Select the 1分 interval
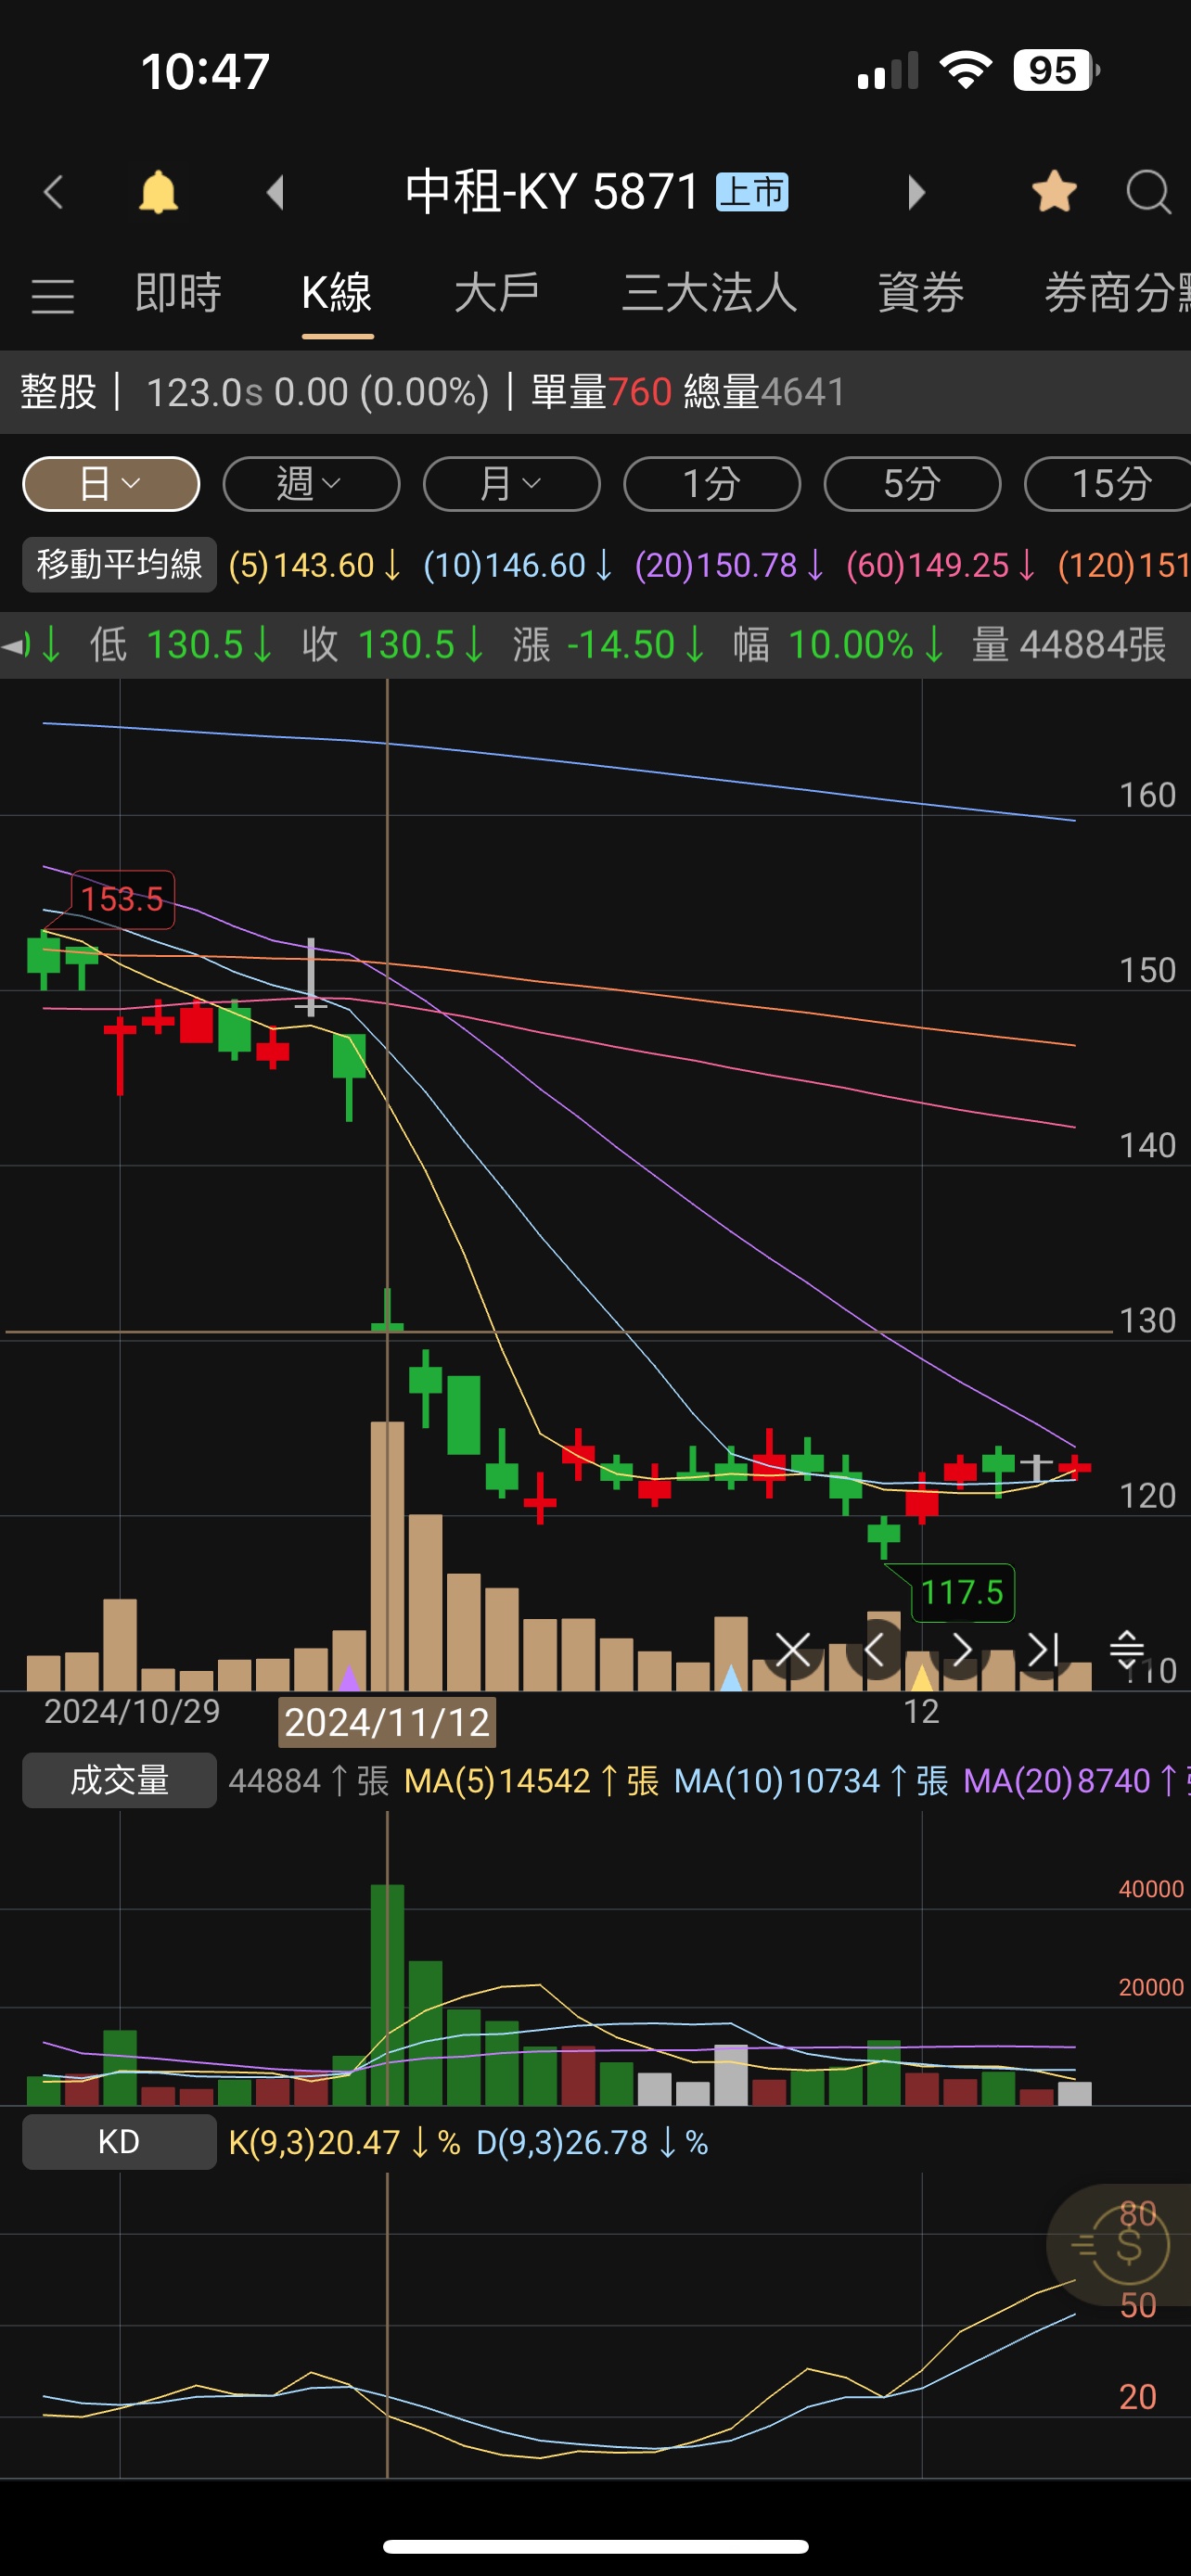1191x2576 pixels. click(712, 484)
